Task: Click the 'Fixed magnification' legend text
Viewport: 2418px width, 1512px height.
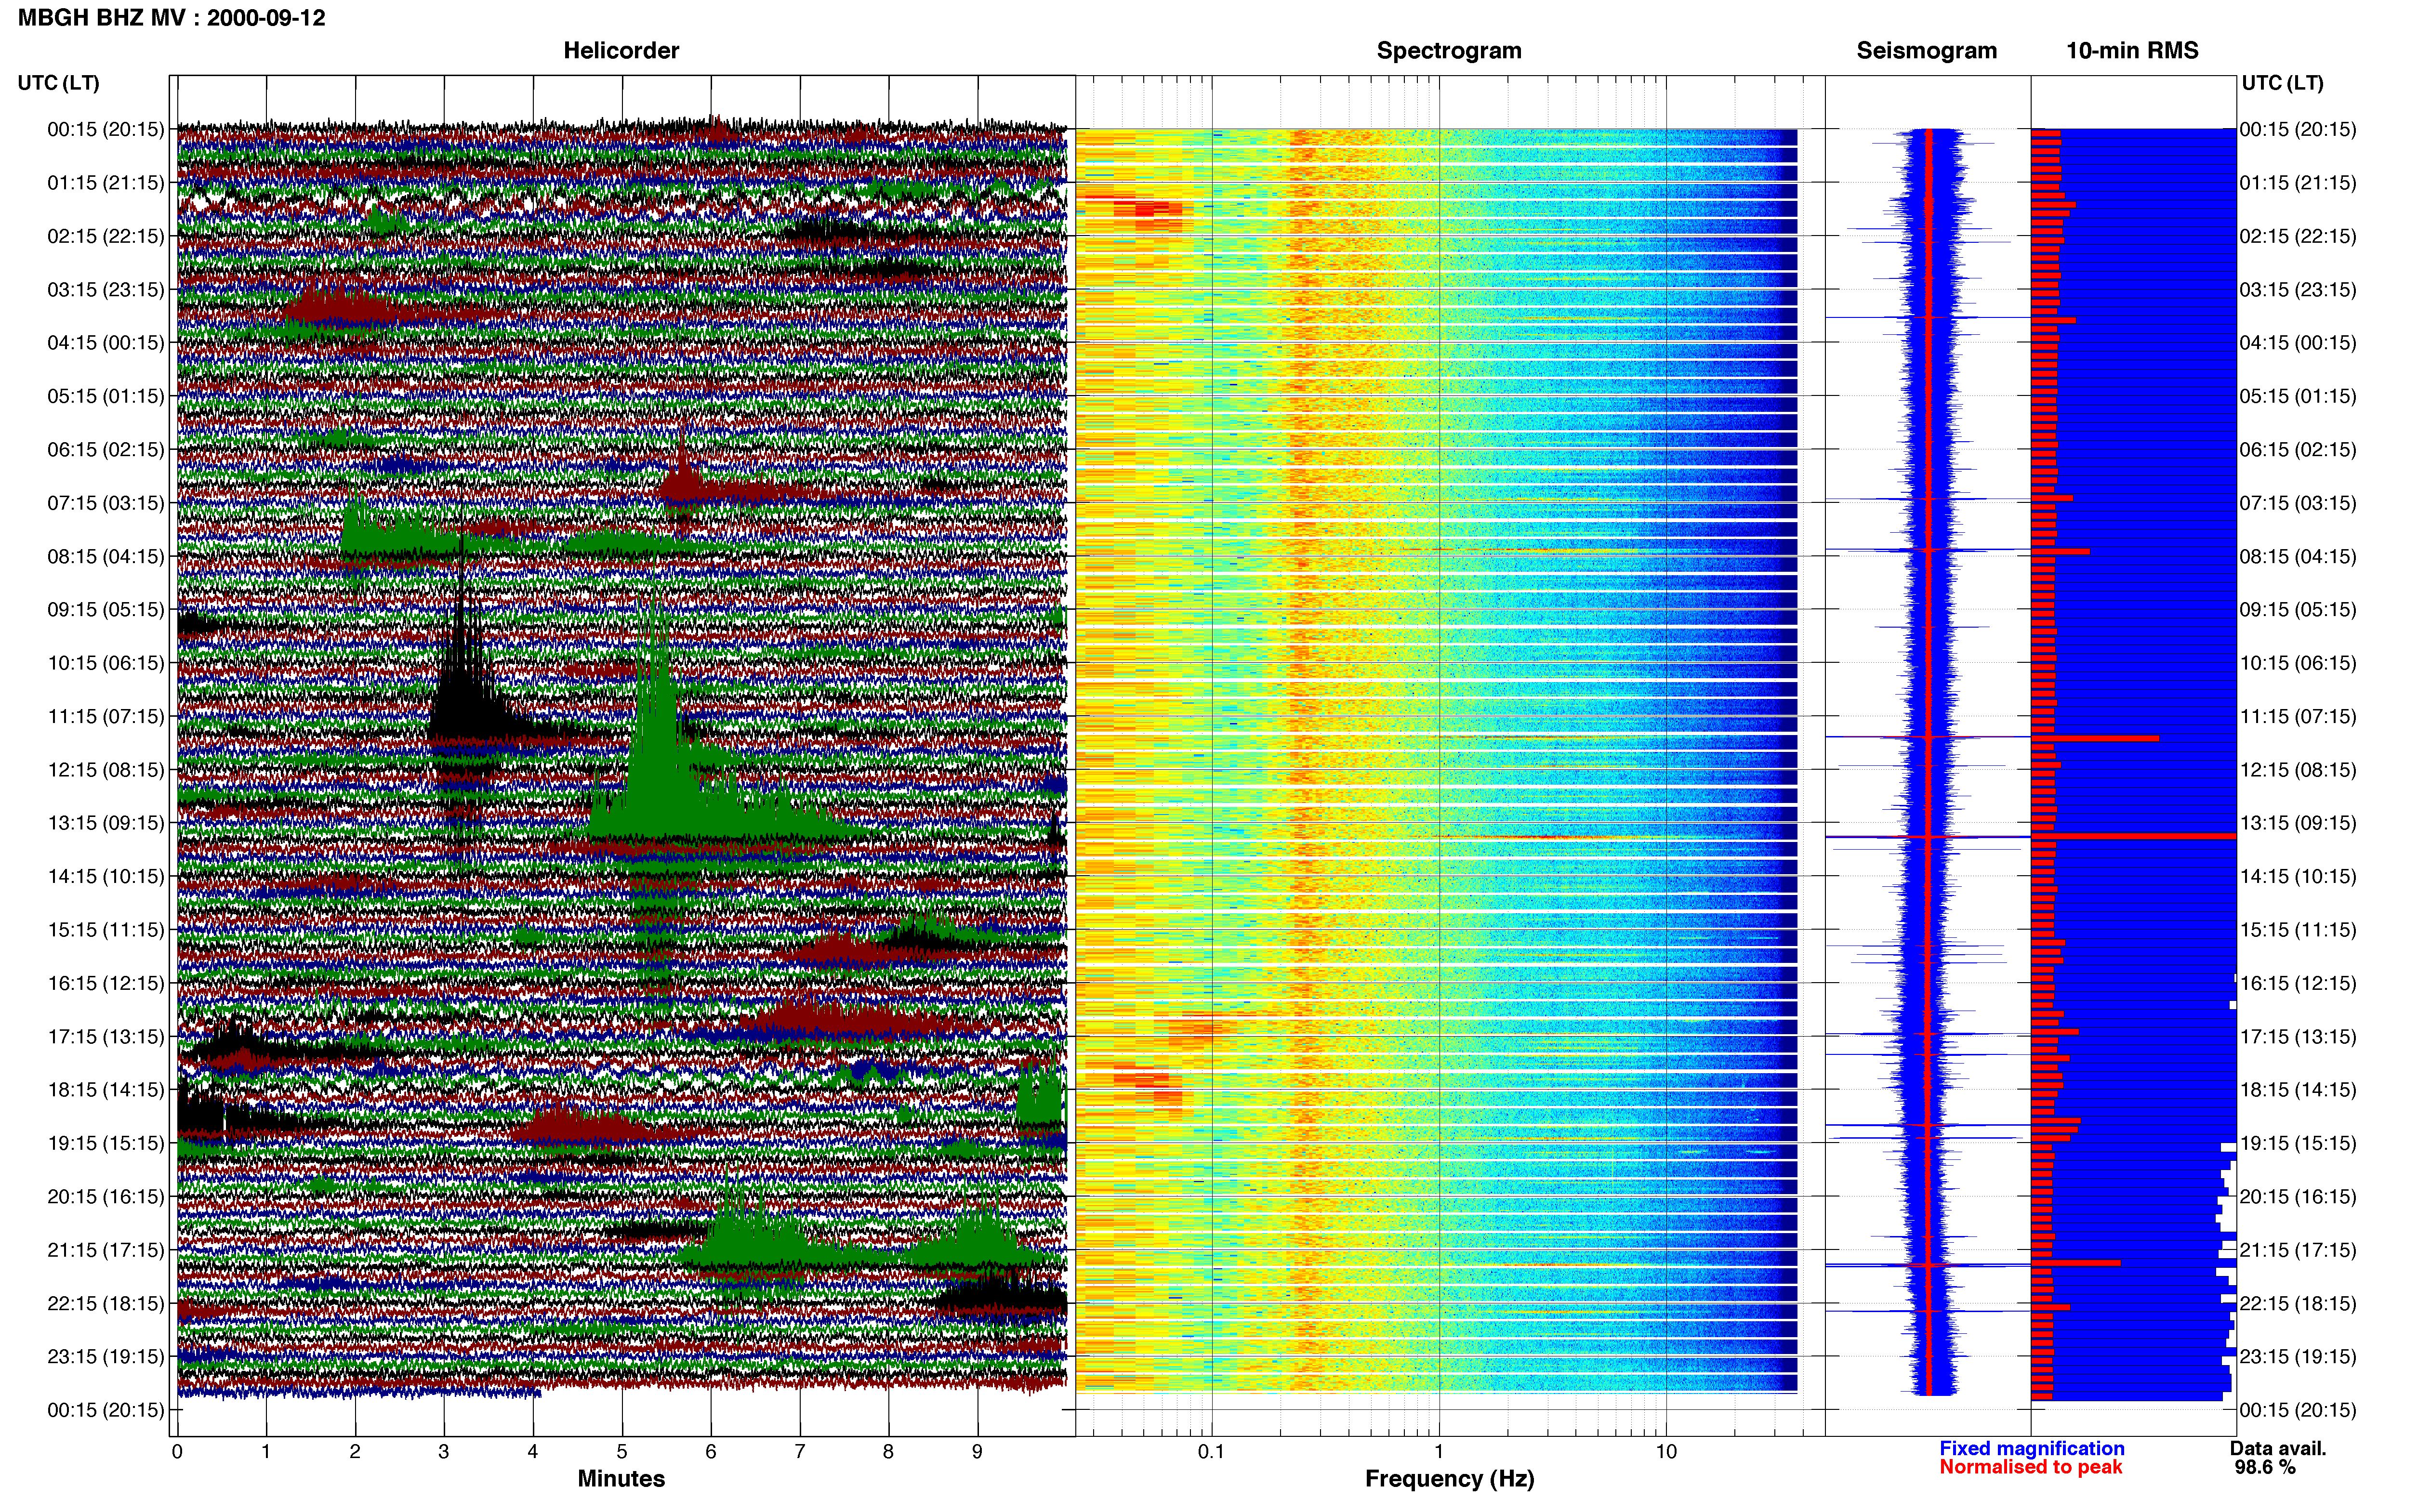Action: point(2031,1448)
